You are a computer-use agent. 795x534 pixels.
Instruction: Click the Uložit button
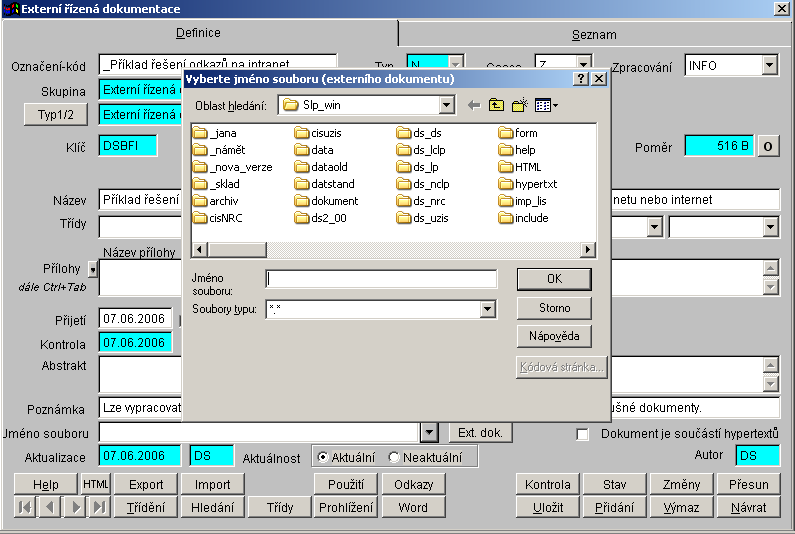click(547, 507)
